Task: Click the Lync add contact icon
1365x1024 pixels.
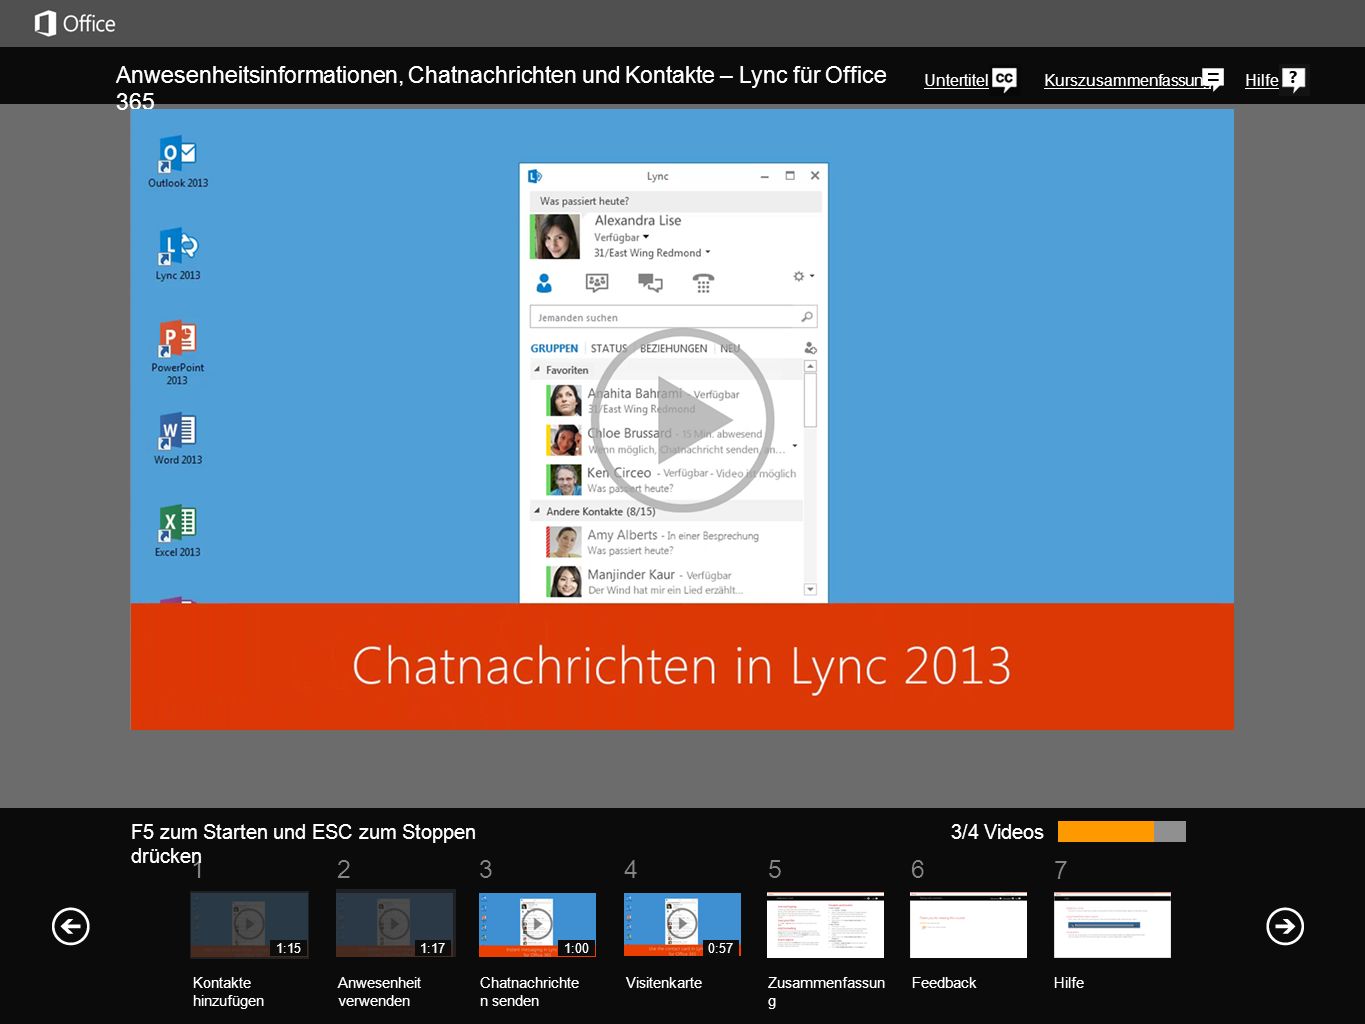Action: 810,348
